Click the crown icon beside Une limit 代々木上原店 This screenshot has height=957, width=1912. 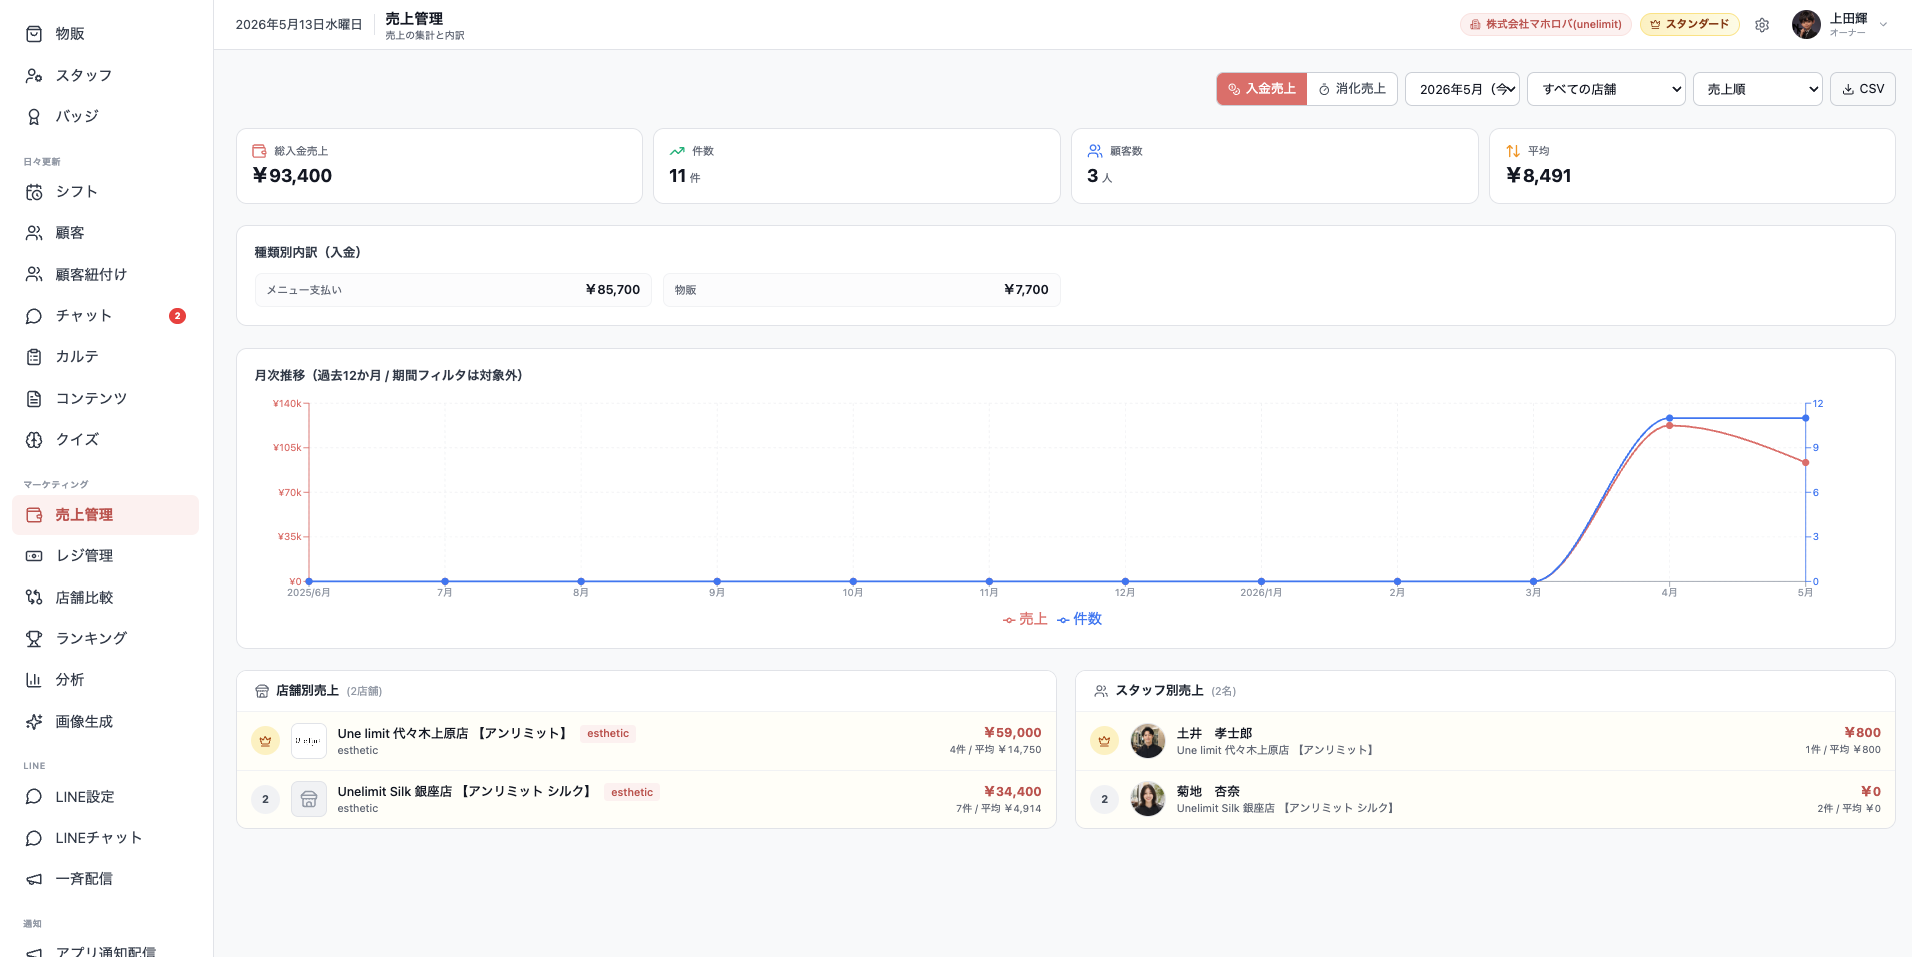pos(265,741)
